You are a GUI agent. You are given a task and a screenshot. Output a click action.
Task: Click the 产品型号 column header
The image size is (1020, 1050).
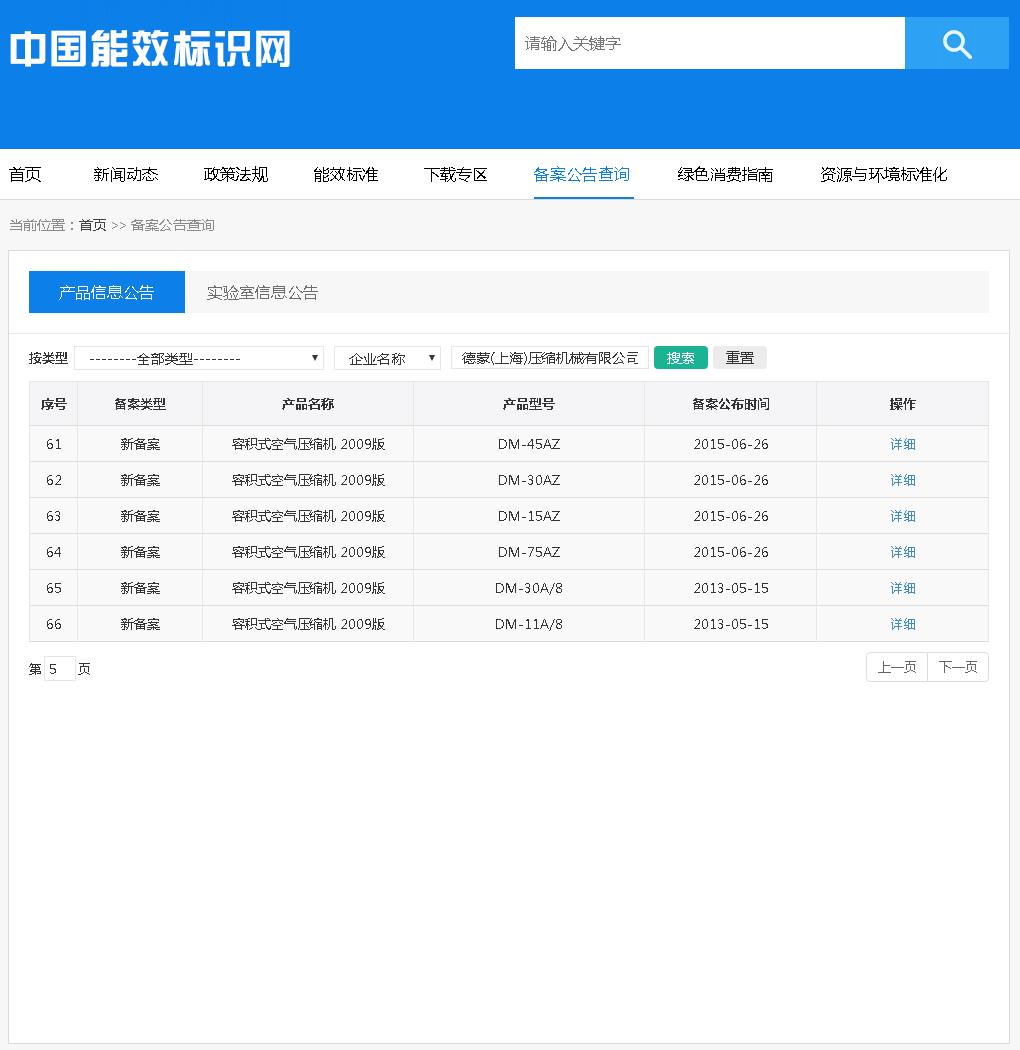tap(529, 404)
